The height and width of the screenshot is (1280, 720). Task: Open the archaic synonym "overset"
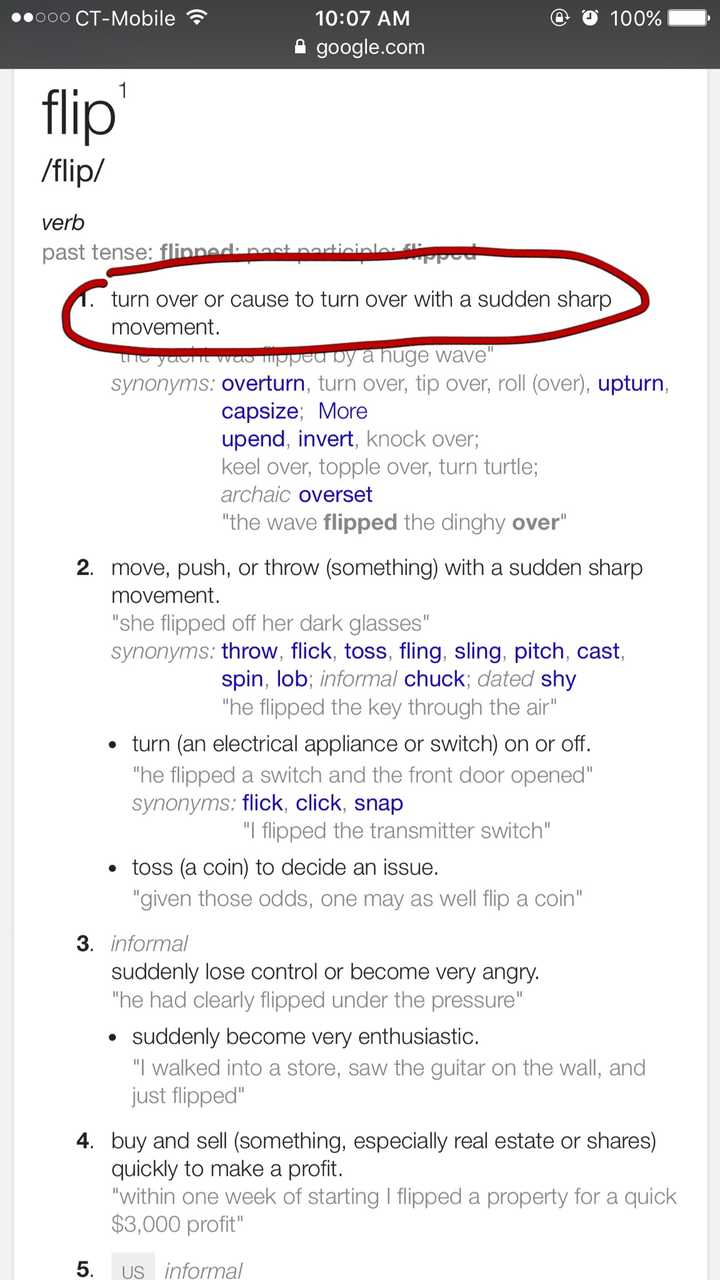335,495
